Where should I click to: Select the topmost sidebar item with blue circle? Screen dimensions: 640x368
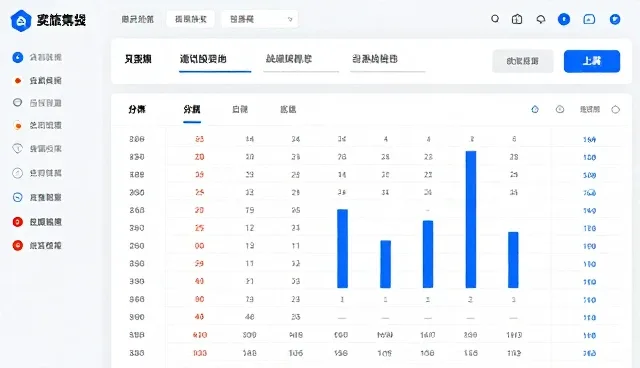click(x=37, y=57)
